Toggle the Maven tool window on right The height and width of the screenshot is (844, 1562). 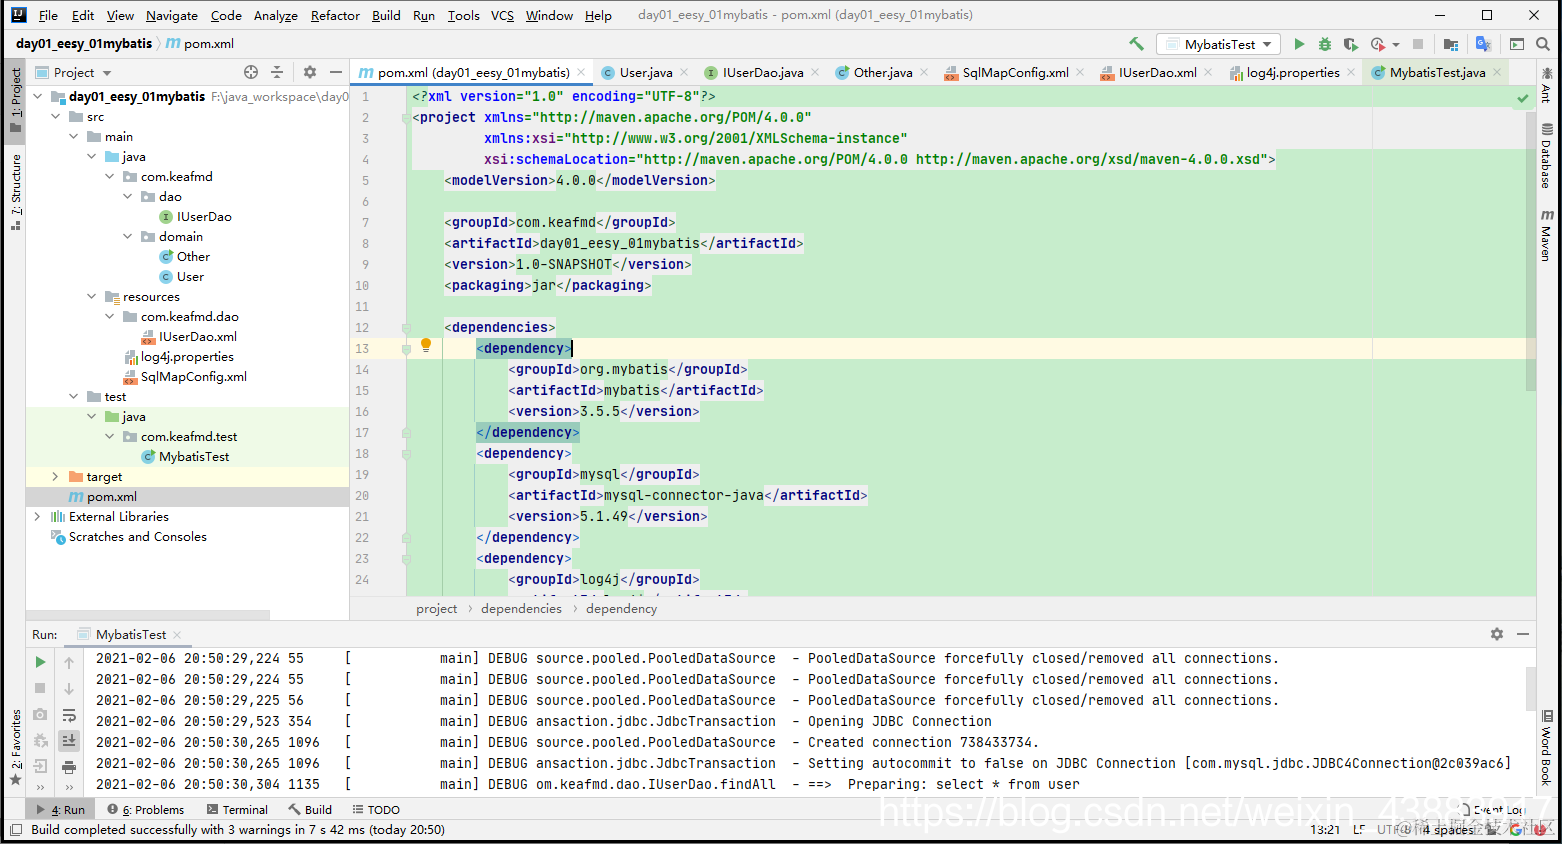[1546, 236]
